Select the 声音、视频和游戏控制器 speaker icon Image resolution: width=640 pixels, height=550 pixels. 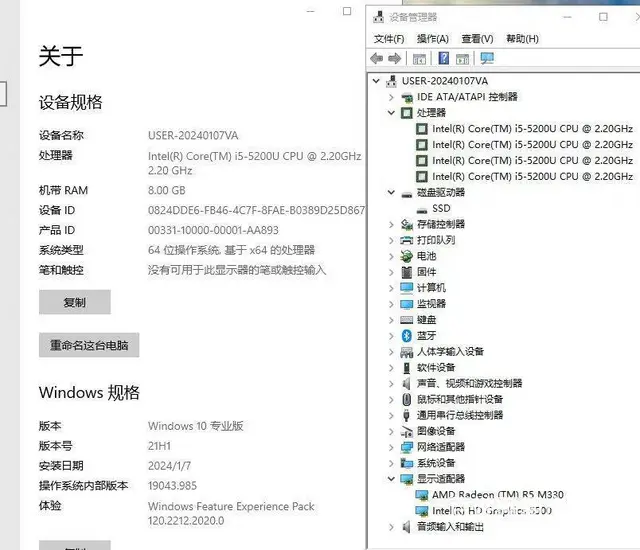tap(407, 384)
